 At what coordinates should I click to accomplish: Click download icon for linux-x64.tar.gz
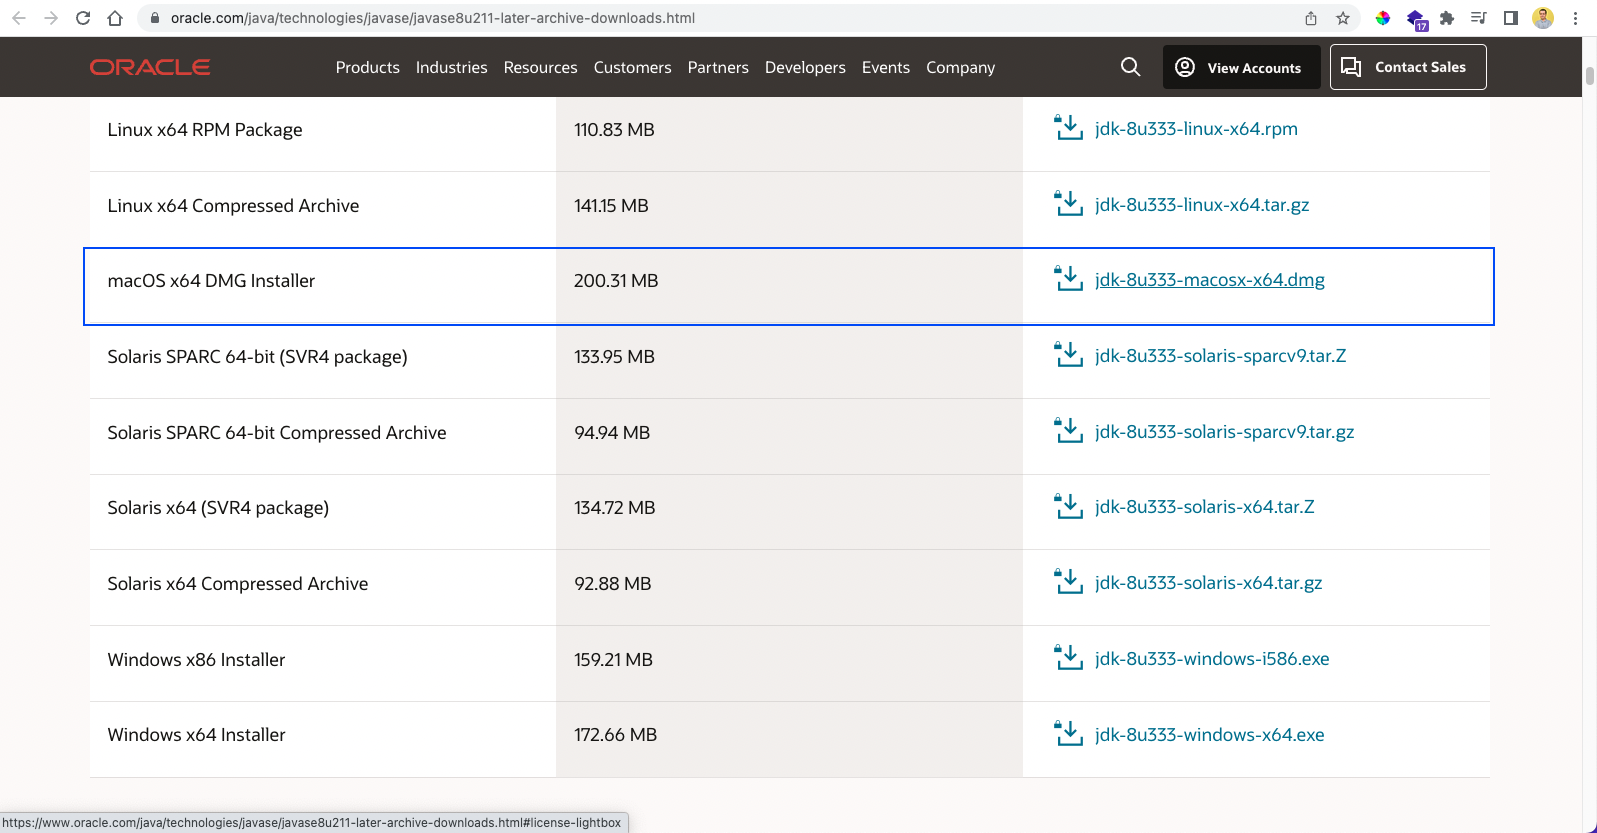click(1069, 204)
